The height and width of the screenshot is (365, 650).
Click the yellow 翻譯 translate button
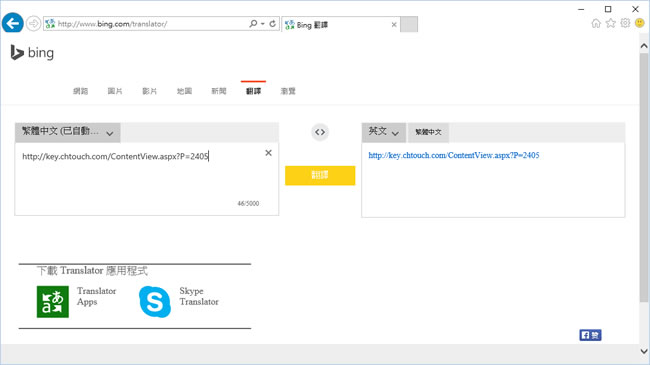coord(320,175)
